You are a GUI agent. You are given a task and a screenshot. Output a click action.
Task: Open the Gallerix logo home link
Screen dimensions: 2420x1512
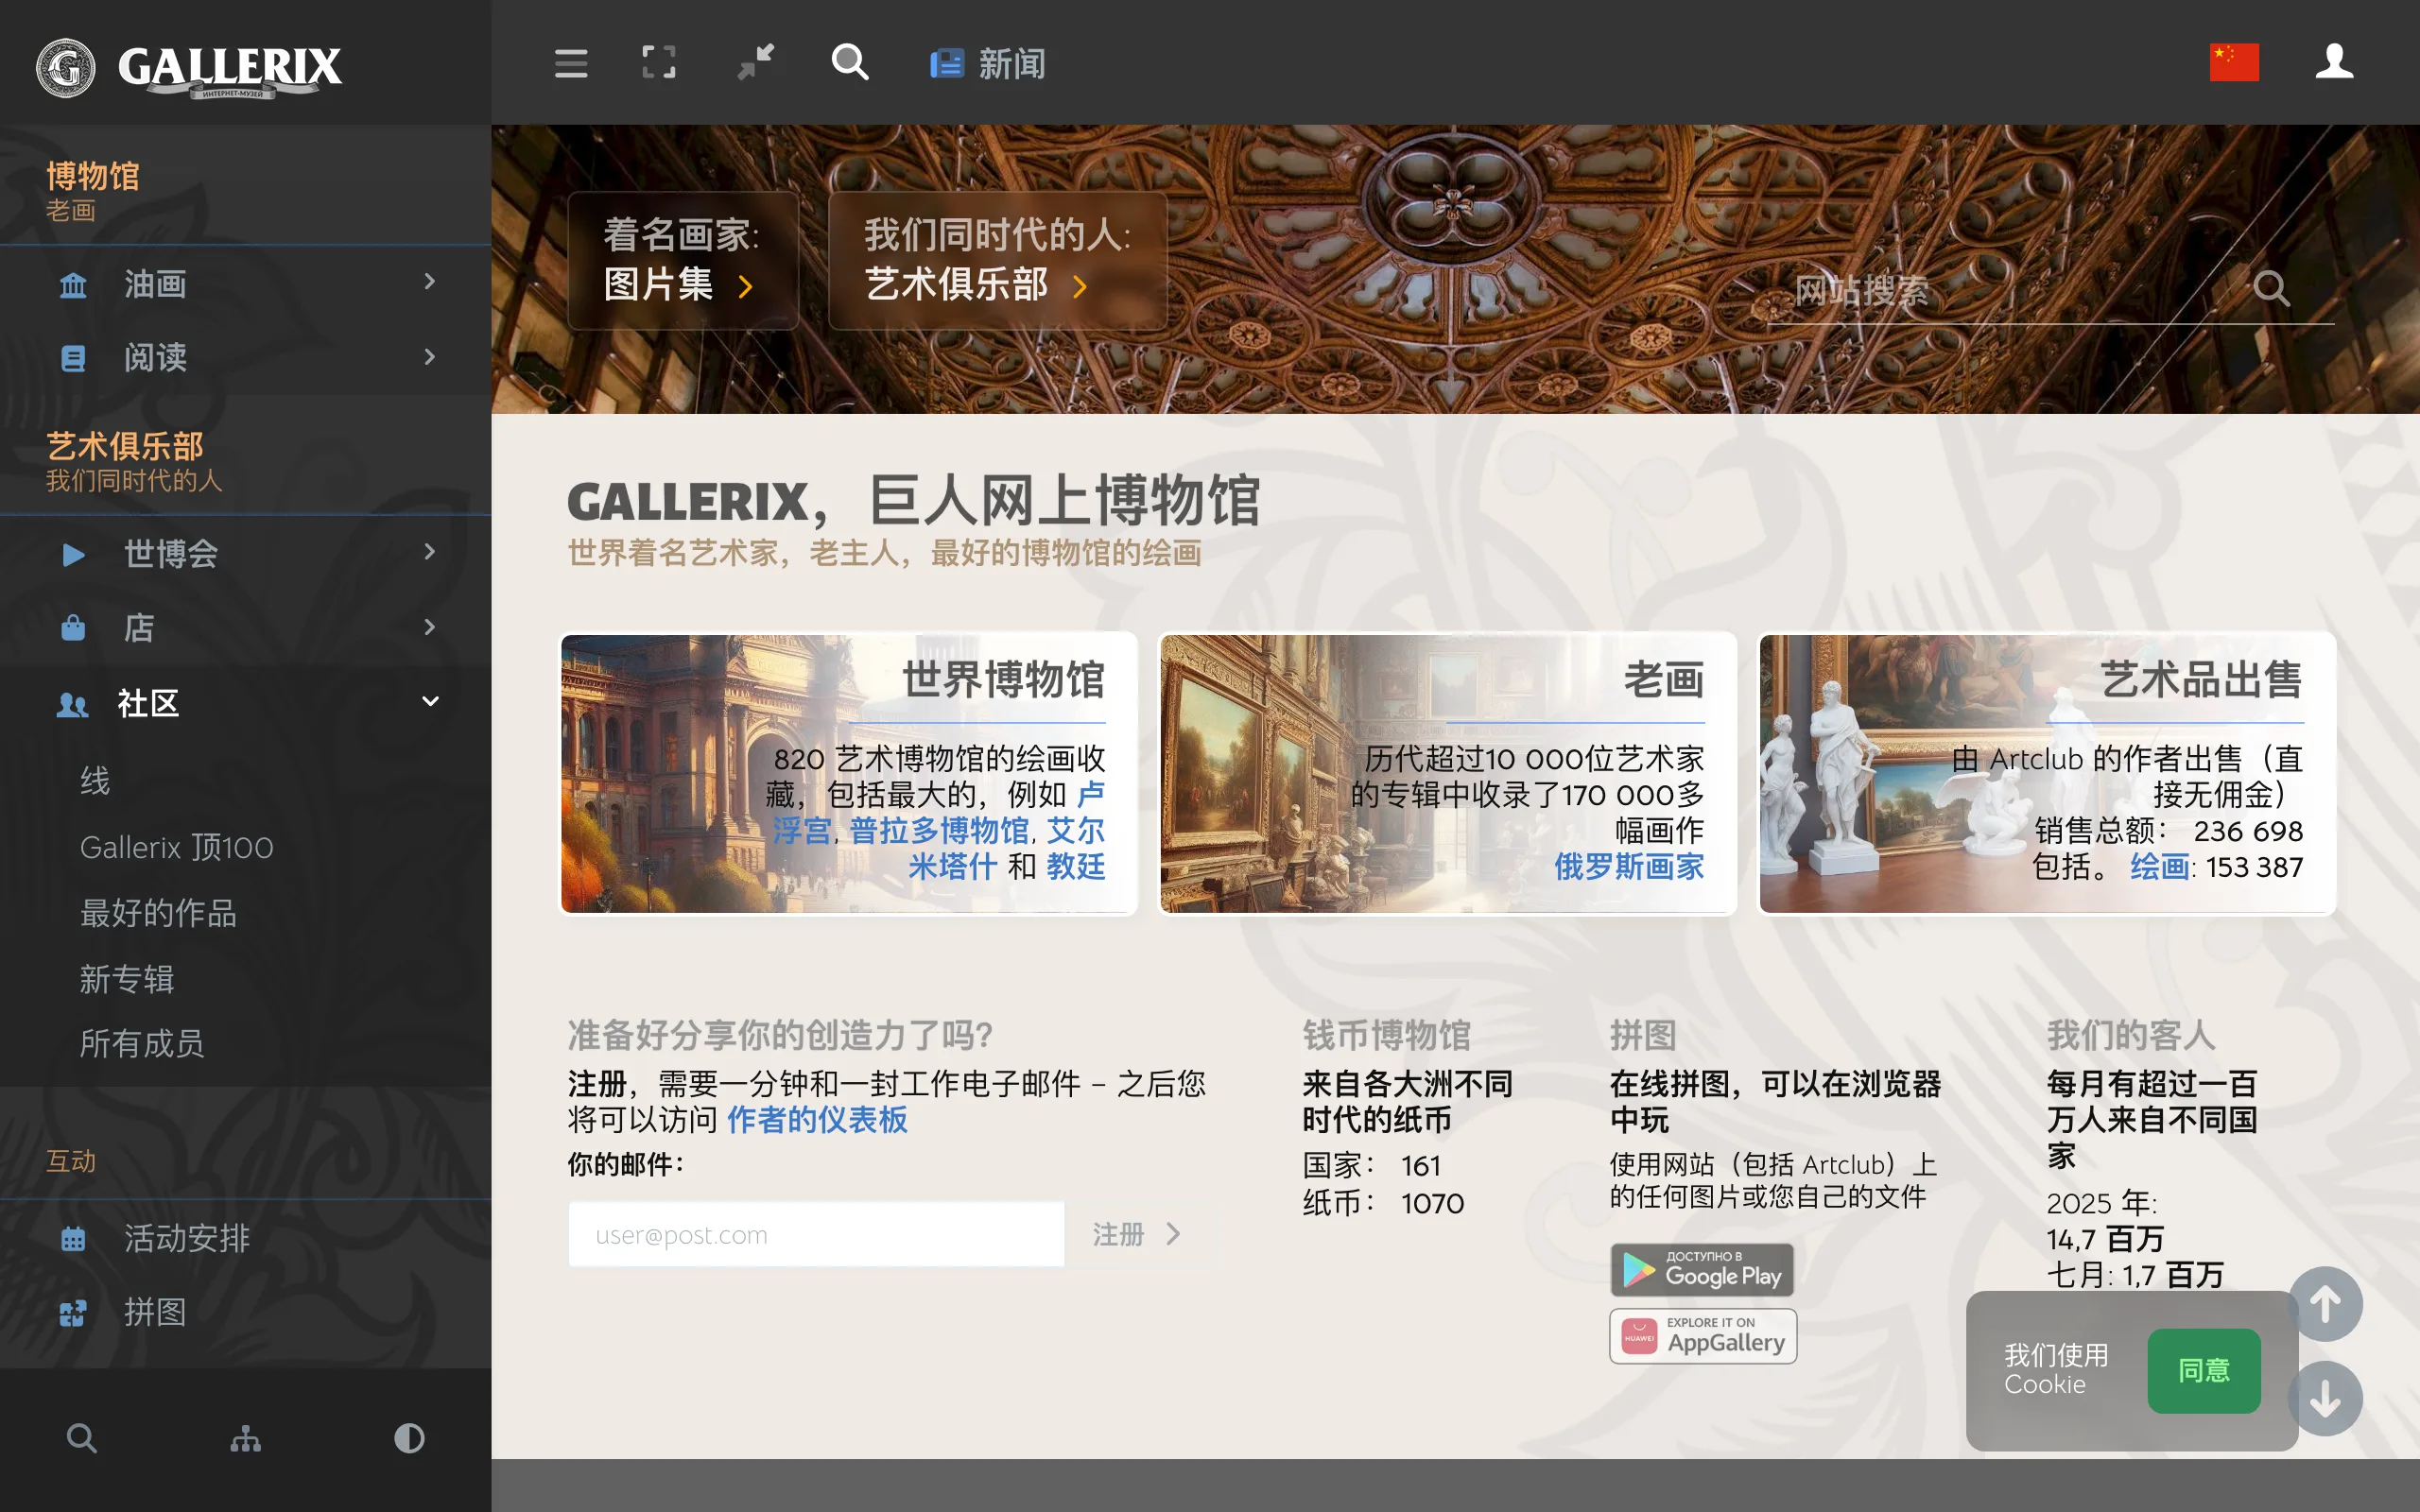click(189, 67)
